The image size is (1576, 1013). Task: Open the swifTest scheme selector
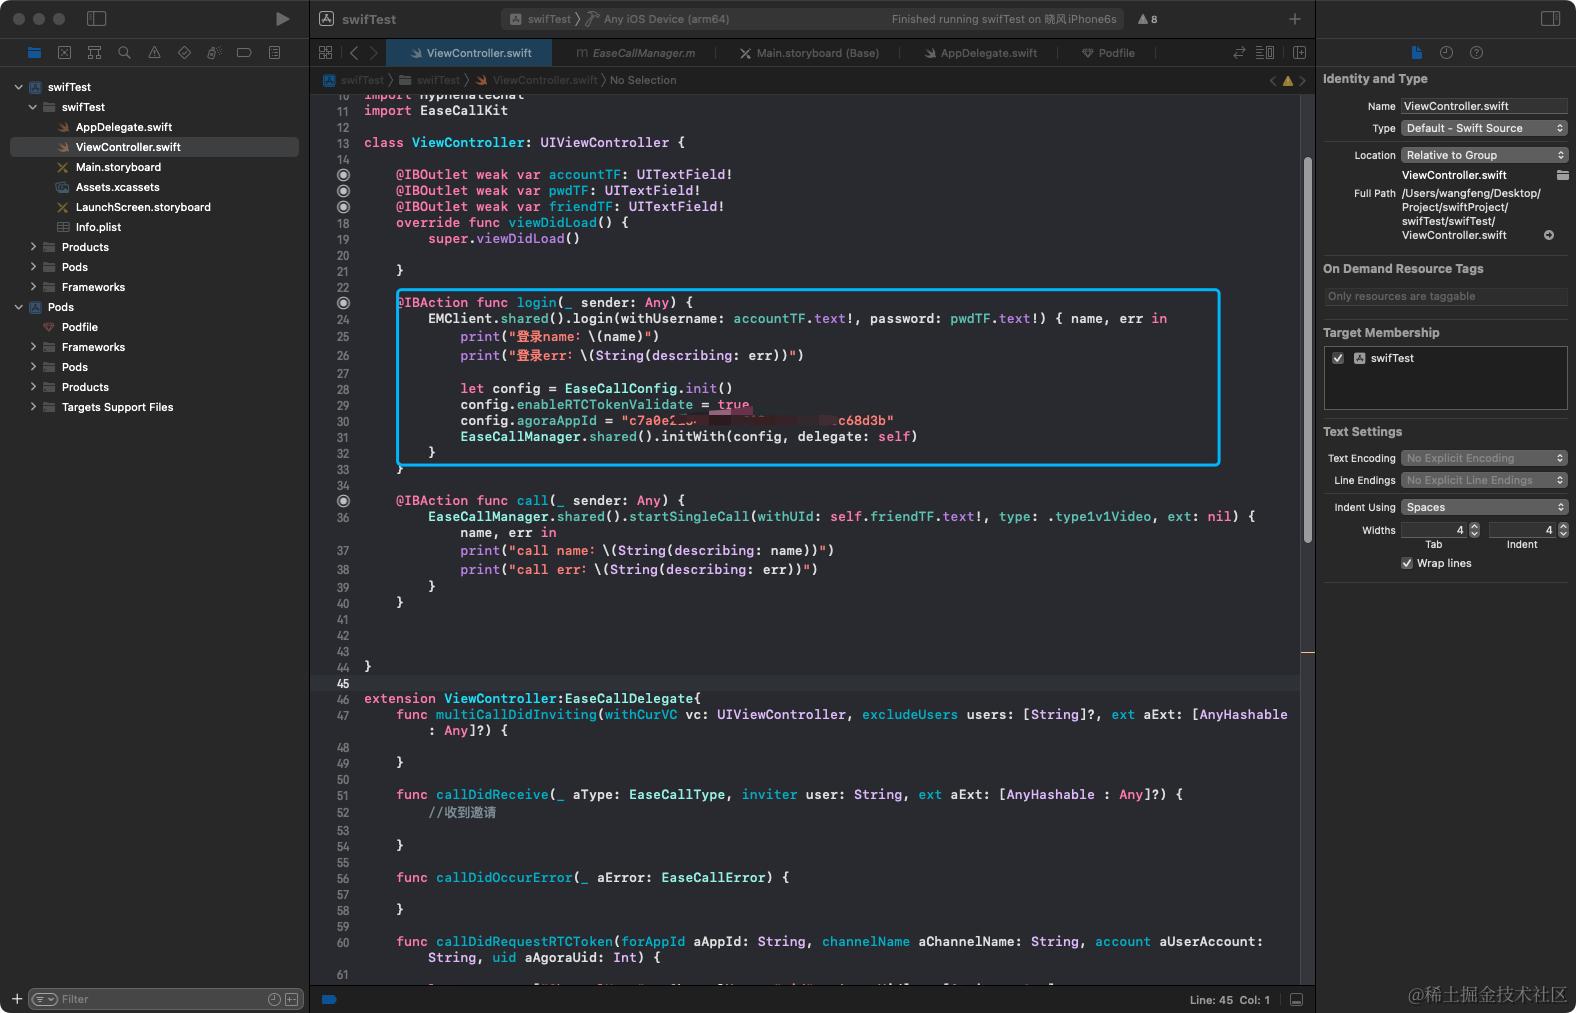click(540, 19)
